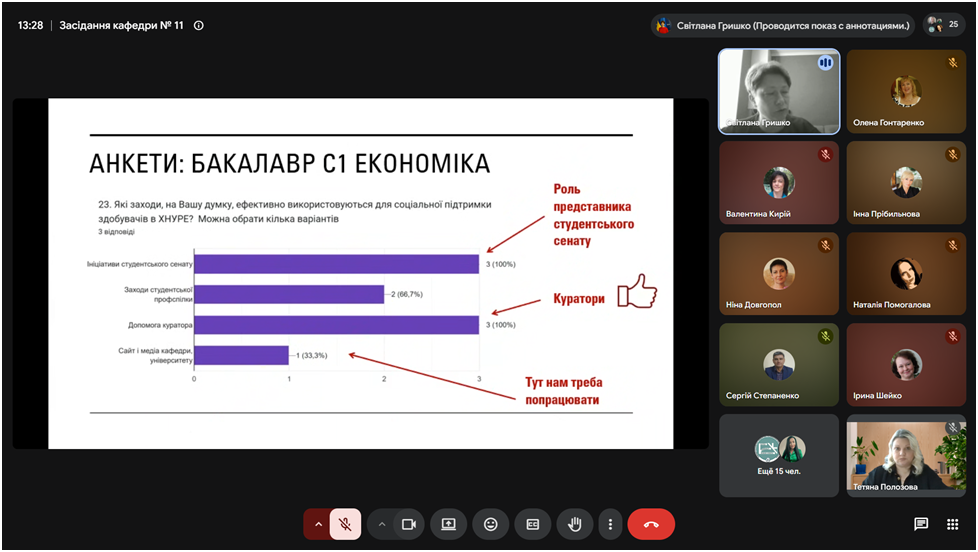Select Сергій Степаненко's participant tile
This screenshot has width=978, height=552.
click(779, 365)
